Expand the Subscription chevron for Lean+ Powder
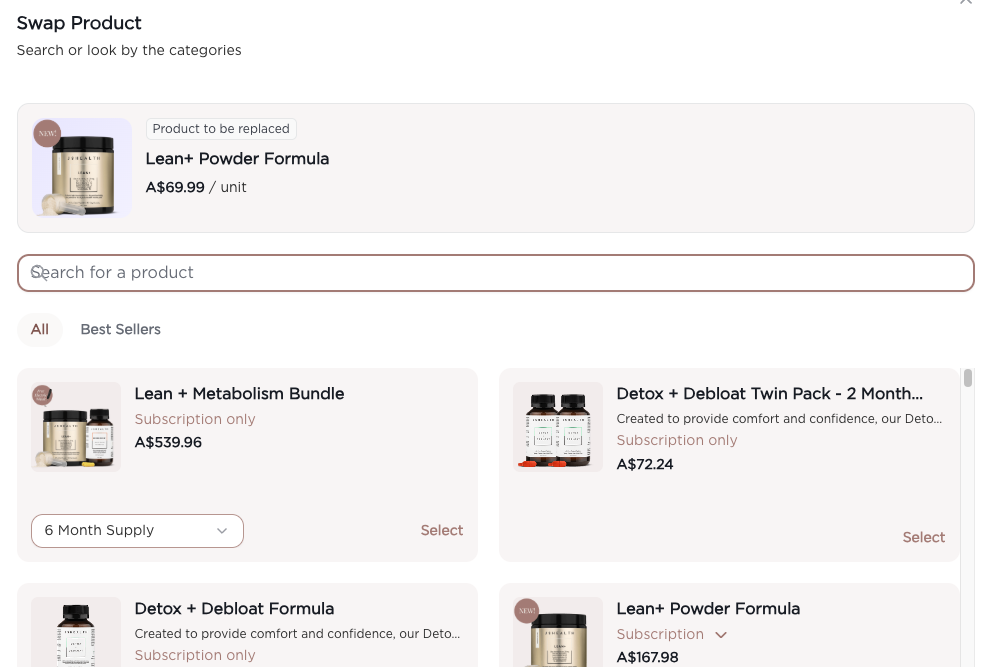The image size is (982, 668). click(x=721, y=635)
